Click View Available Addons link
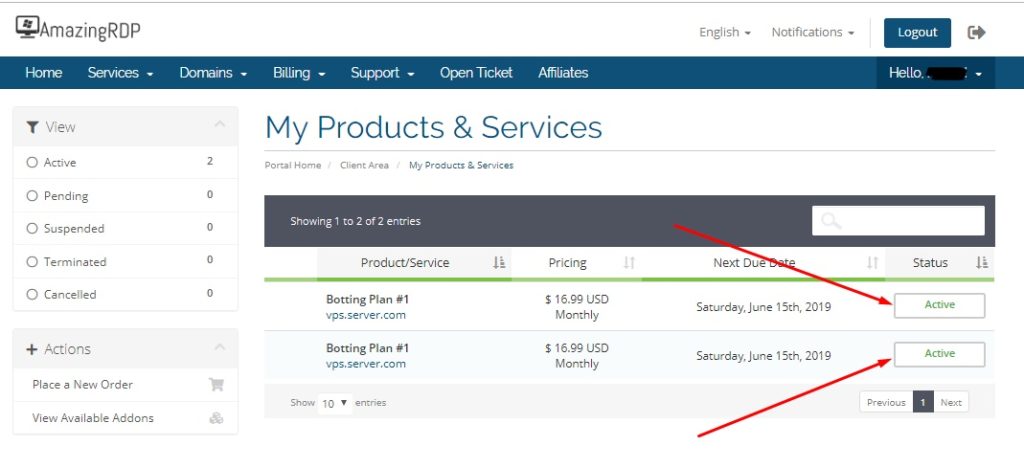The width and height of the screenshot is (1024, 468). coord(93,418)
